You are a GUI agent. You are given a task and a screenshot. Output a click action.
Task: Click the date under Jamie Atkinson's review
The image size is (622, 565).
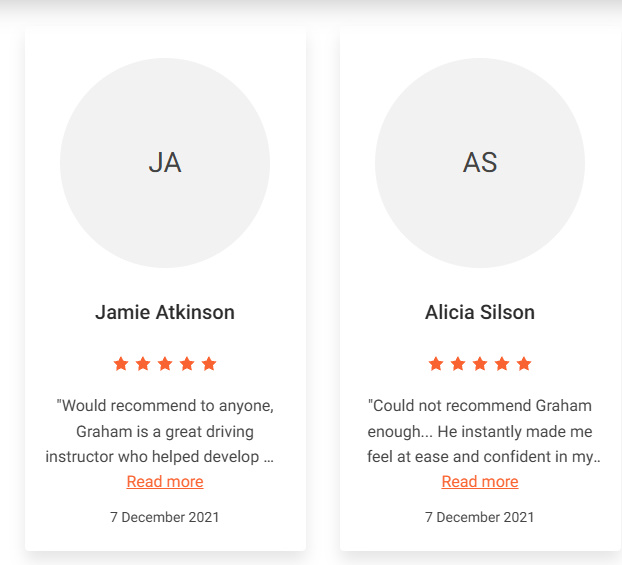coord(165,517)
